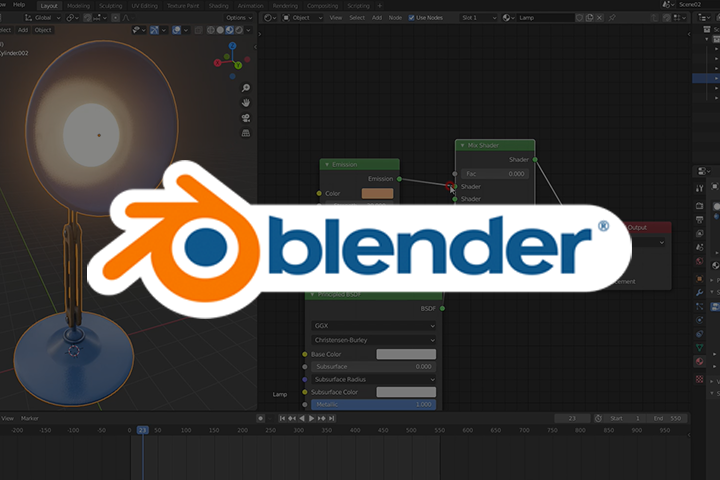Select material preview viewport shading
This screenshot has width=720, height=480.
[229, 30]
